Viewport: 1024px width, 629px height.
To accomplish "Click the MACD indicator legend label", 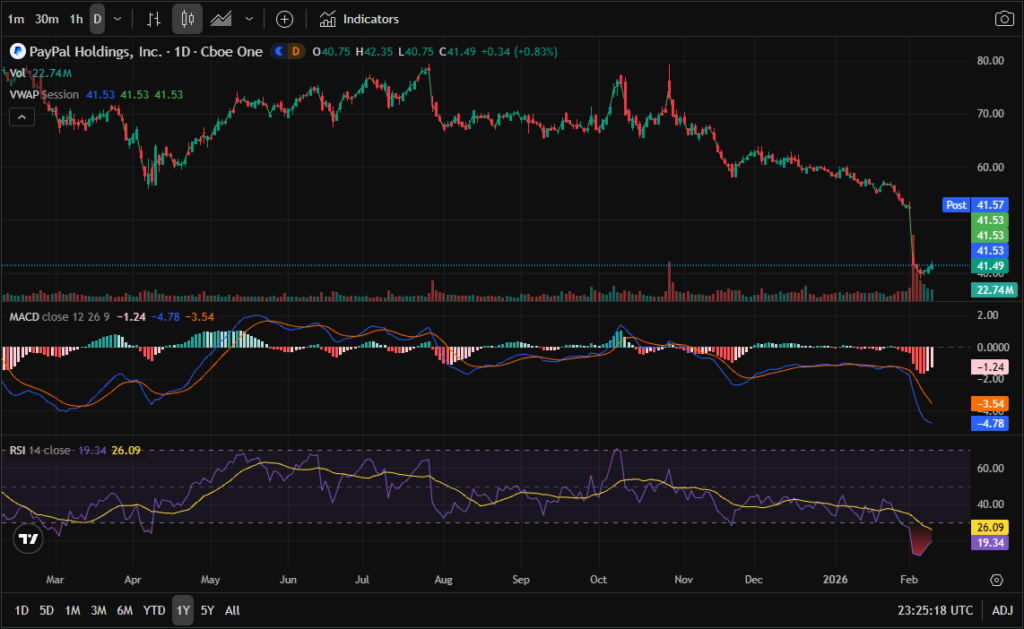I will click(26, 316).
